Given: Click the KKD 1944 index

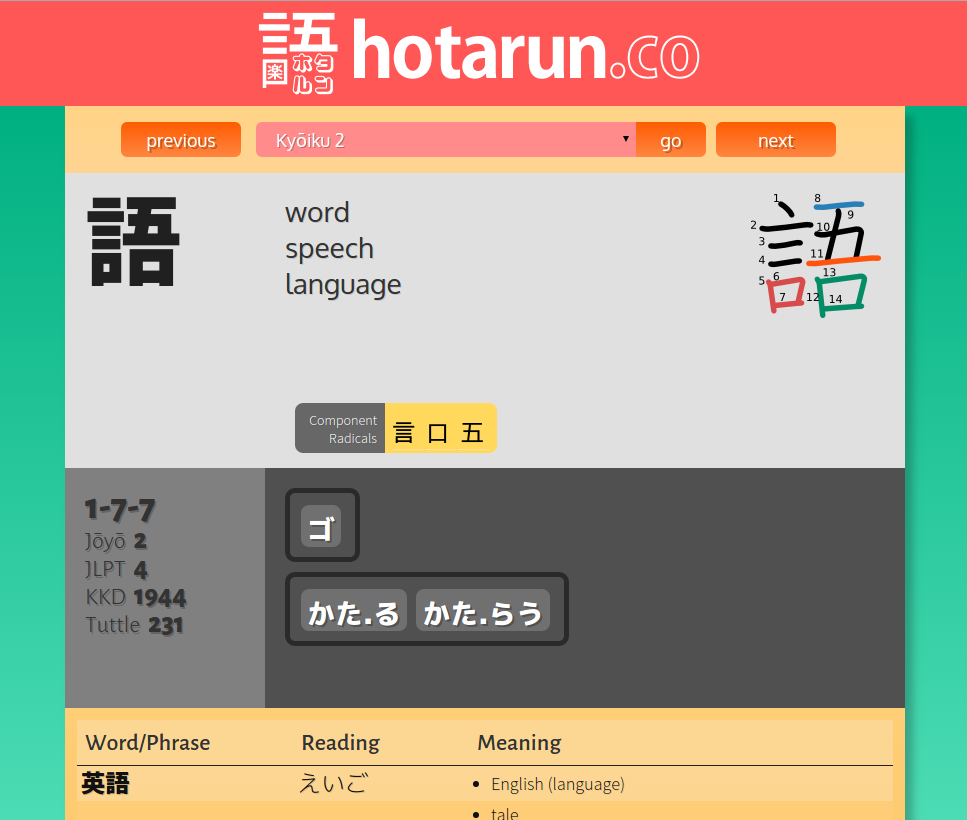Looking at the screenshot, I should [136, 597].
